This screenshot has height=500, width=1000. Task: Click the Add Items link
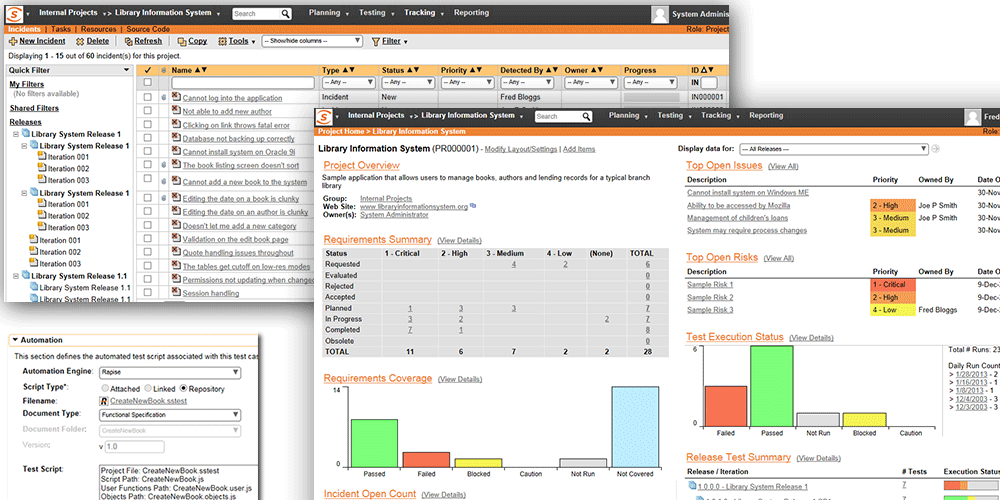[579, 149]
